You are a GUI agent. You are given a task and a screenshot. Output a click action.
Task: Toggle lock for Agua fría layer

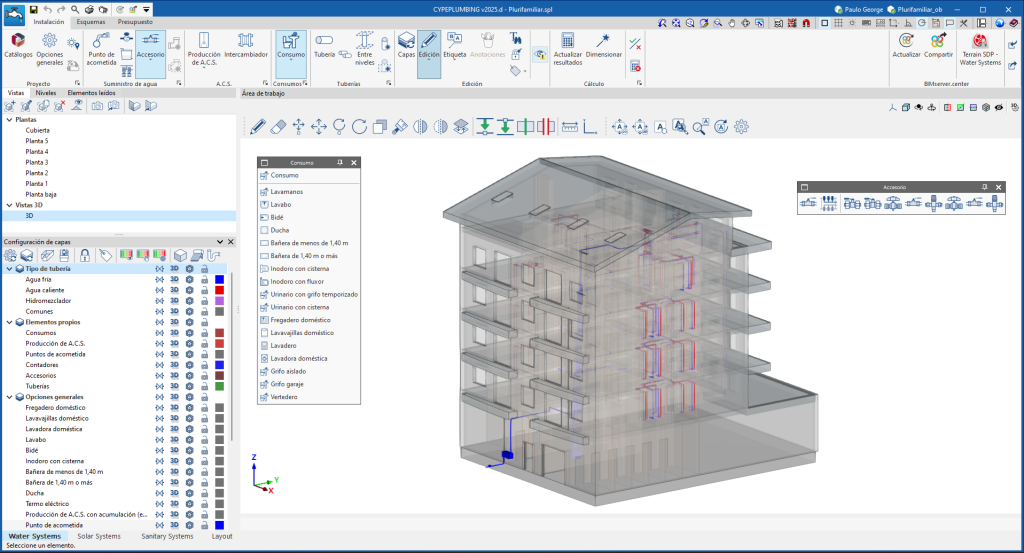(x=204, y=280)
